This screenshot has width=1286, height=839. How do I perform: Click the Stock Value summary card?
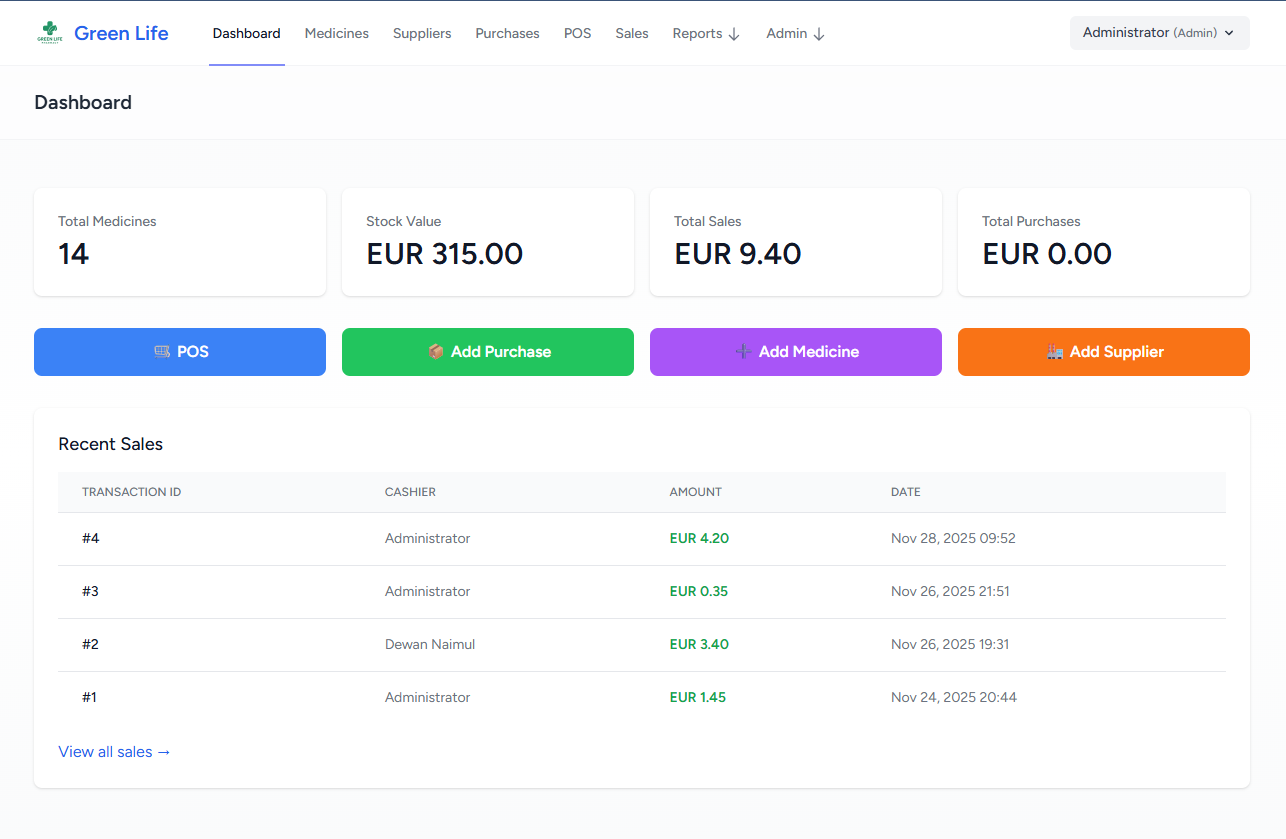point(487,242)
